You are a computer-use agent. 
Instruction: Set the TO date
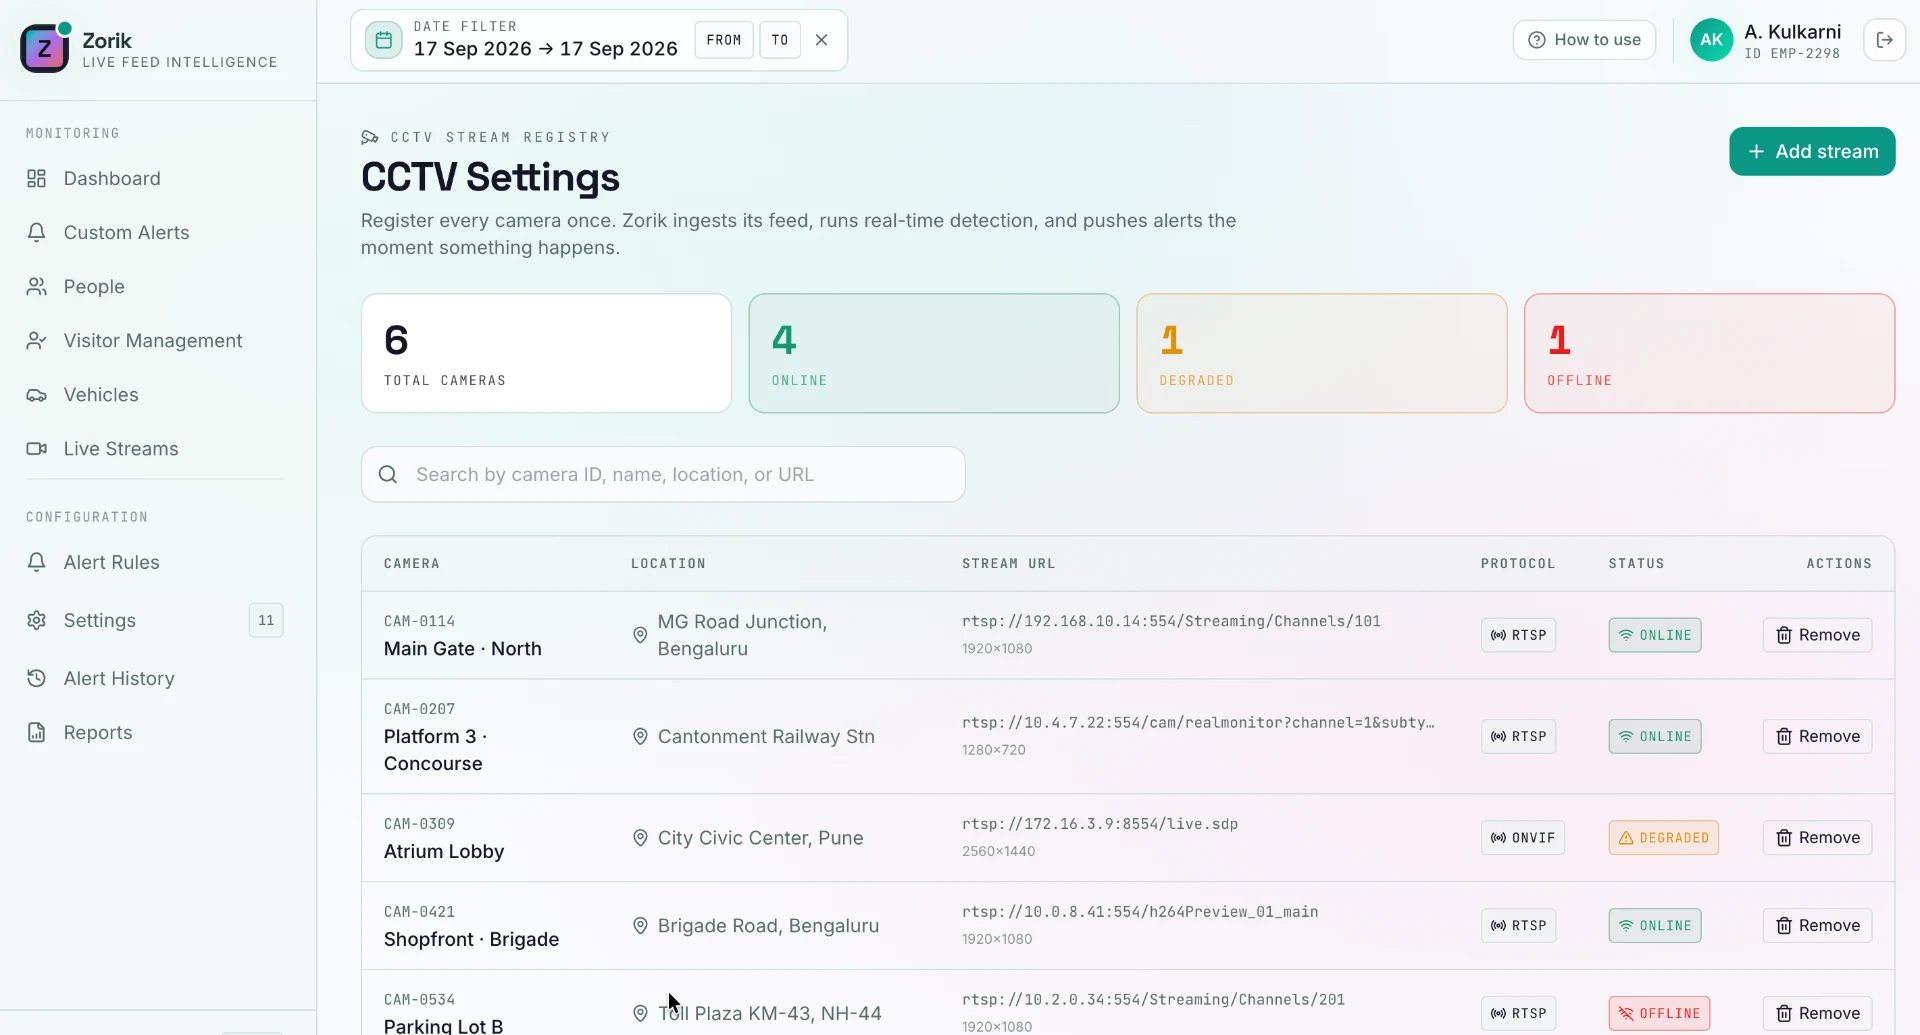point(780,40)
